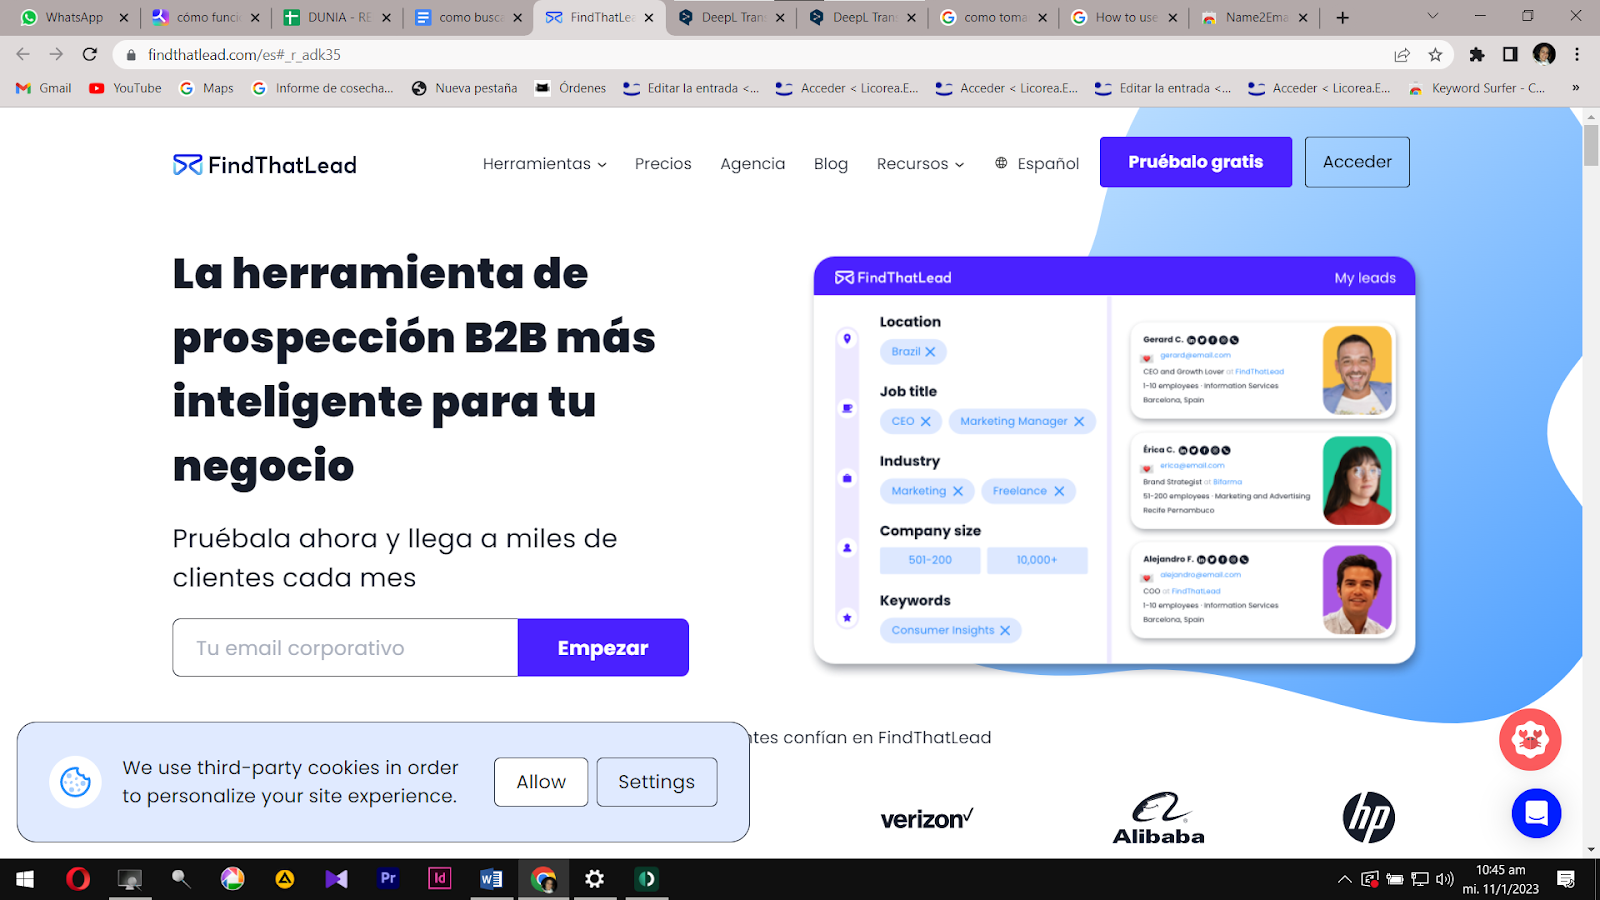
Task: Close the FindThatLead browser tab
Action: [649, 17]
